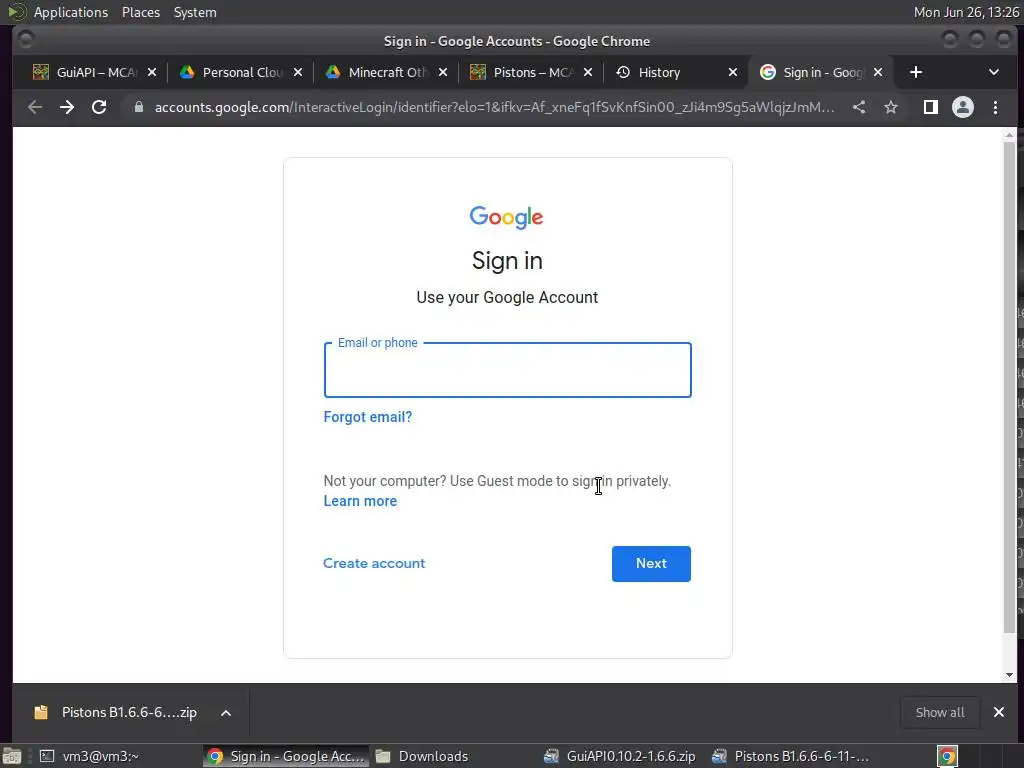Select Sign in - Google taskbar entry
The width and height of the screenshot is (1024, 768).
(x=285, y=756)
